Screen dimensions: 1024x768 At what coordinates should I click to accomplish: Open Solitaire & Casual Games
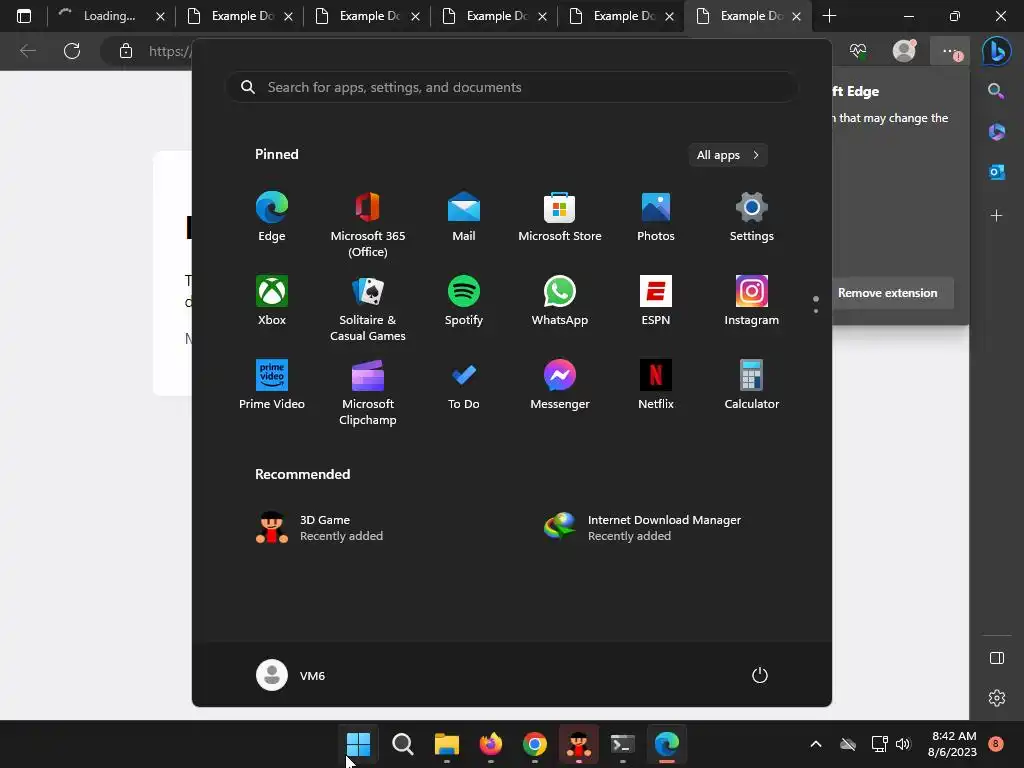[368, 308]
